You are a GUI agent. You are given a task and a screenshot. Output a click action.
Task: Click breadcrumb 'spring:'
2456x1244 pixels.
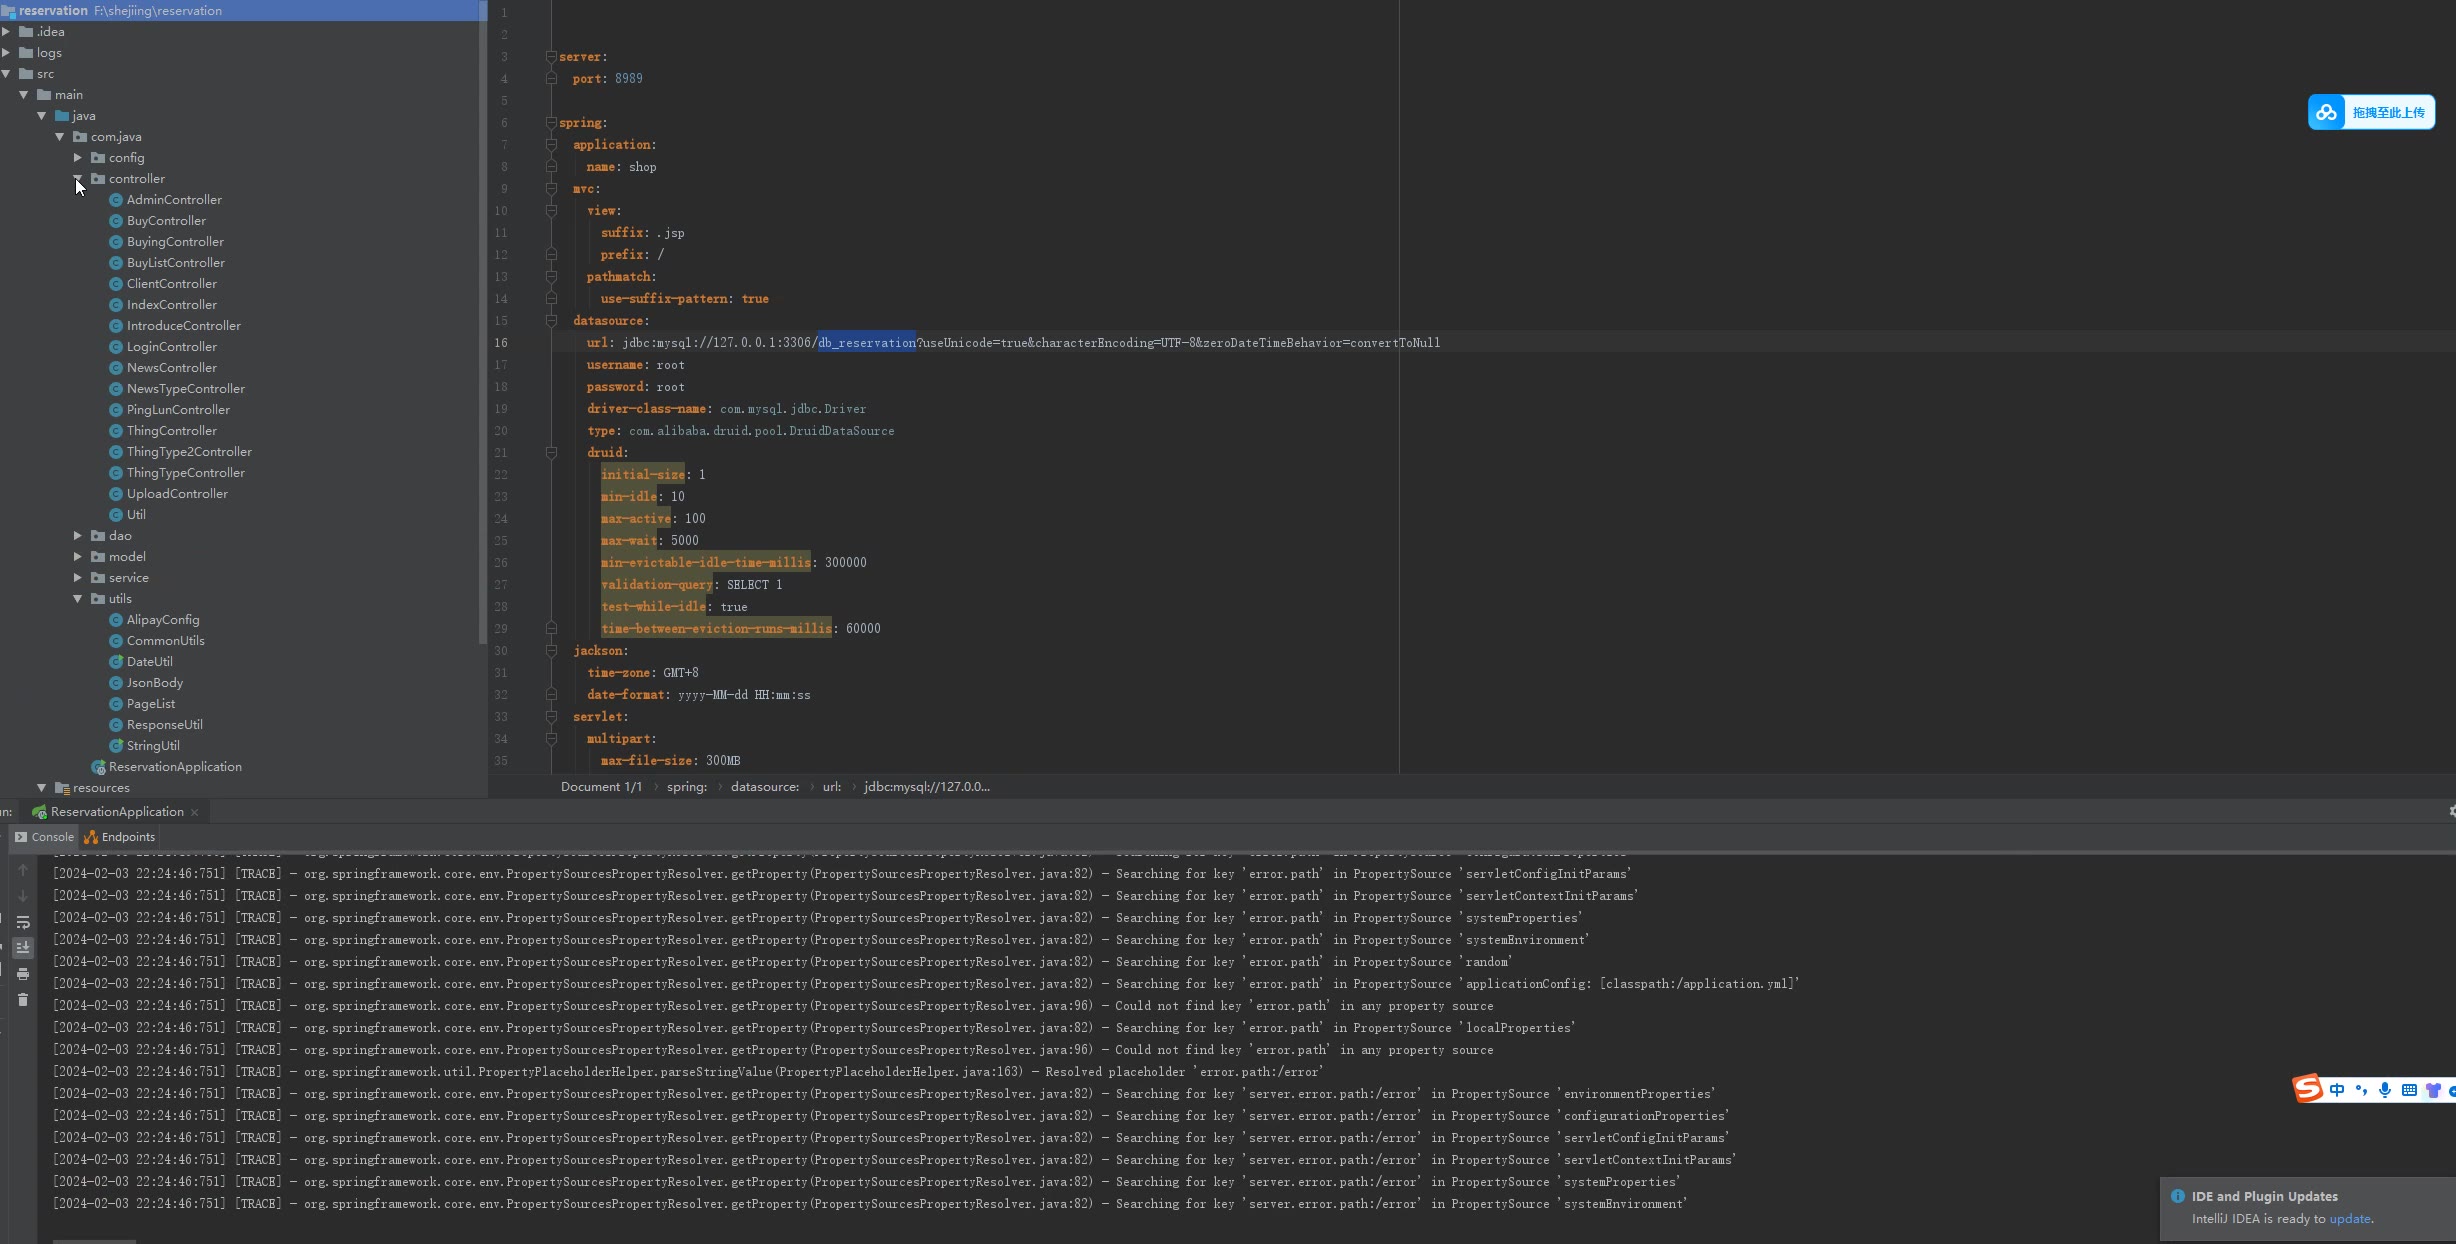687,786
